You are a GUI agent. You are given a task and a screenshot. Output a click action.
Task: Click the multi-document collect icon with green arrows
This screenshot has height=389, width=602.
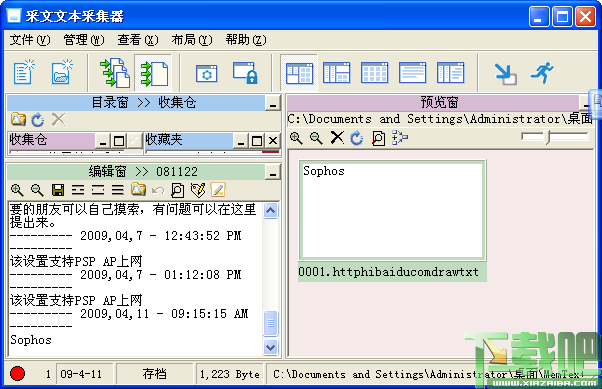click(x=114, y=73)
